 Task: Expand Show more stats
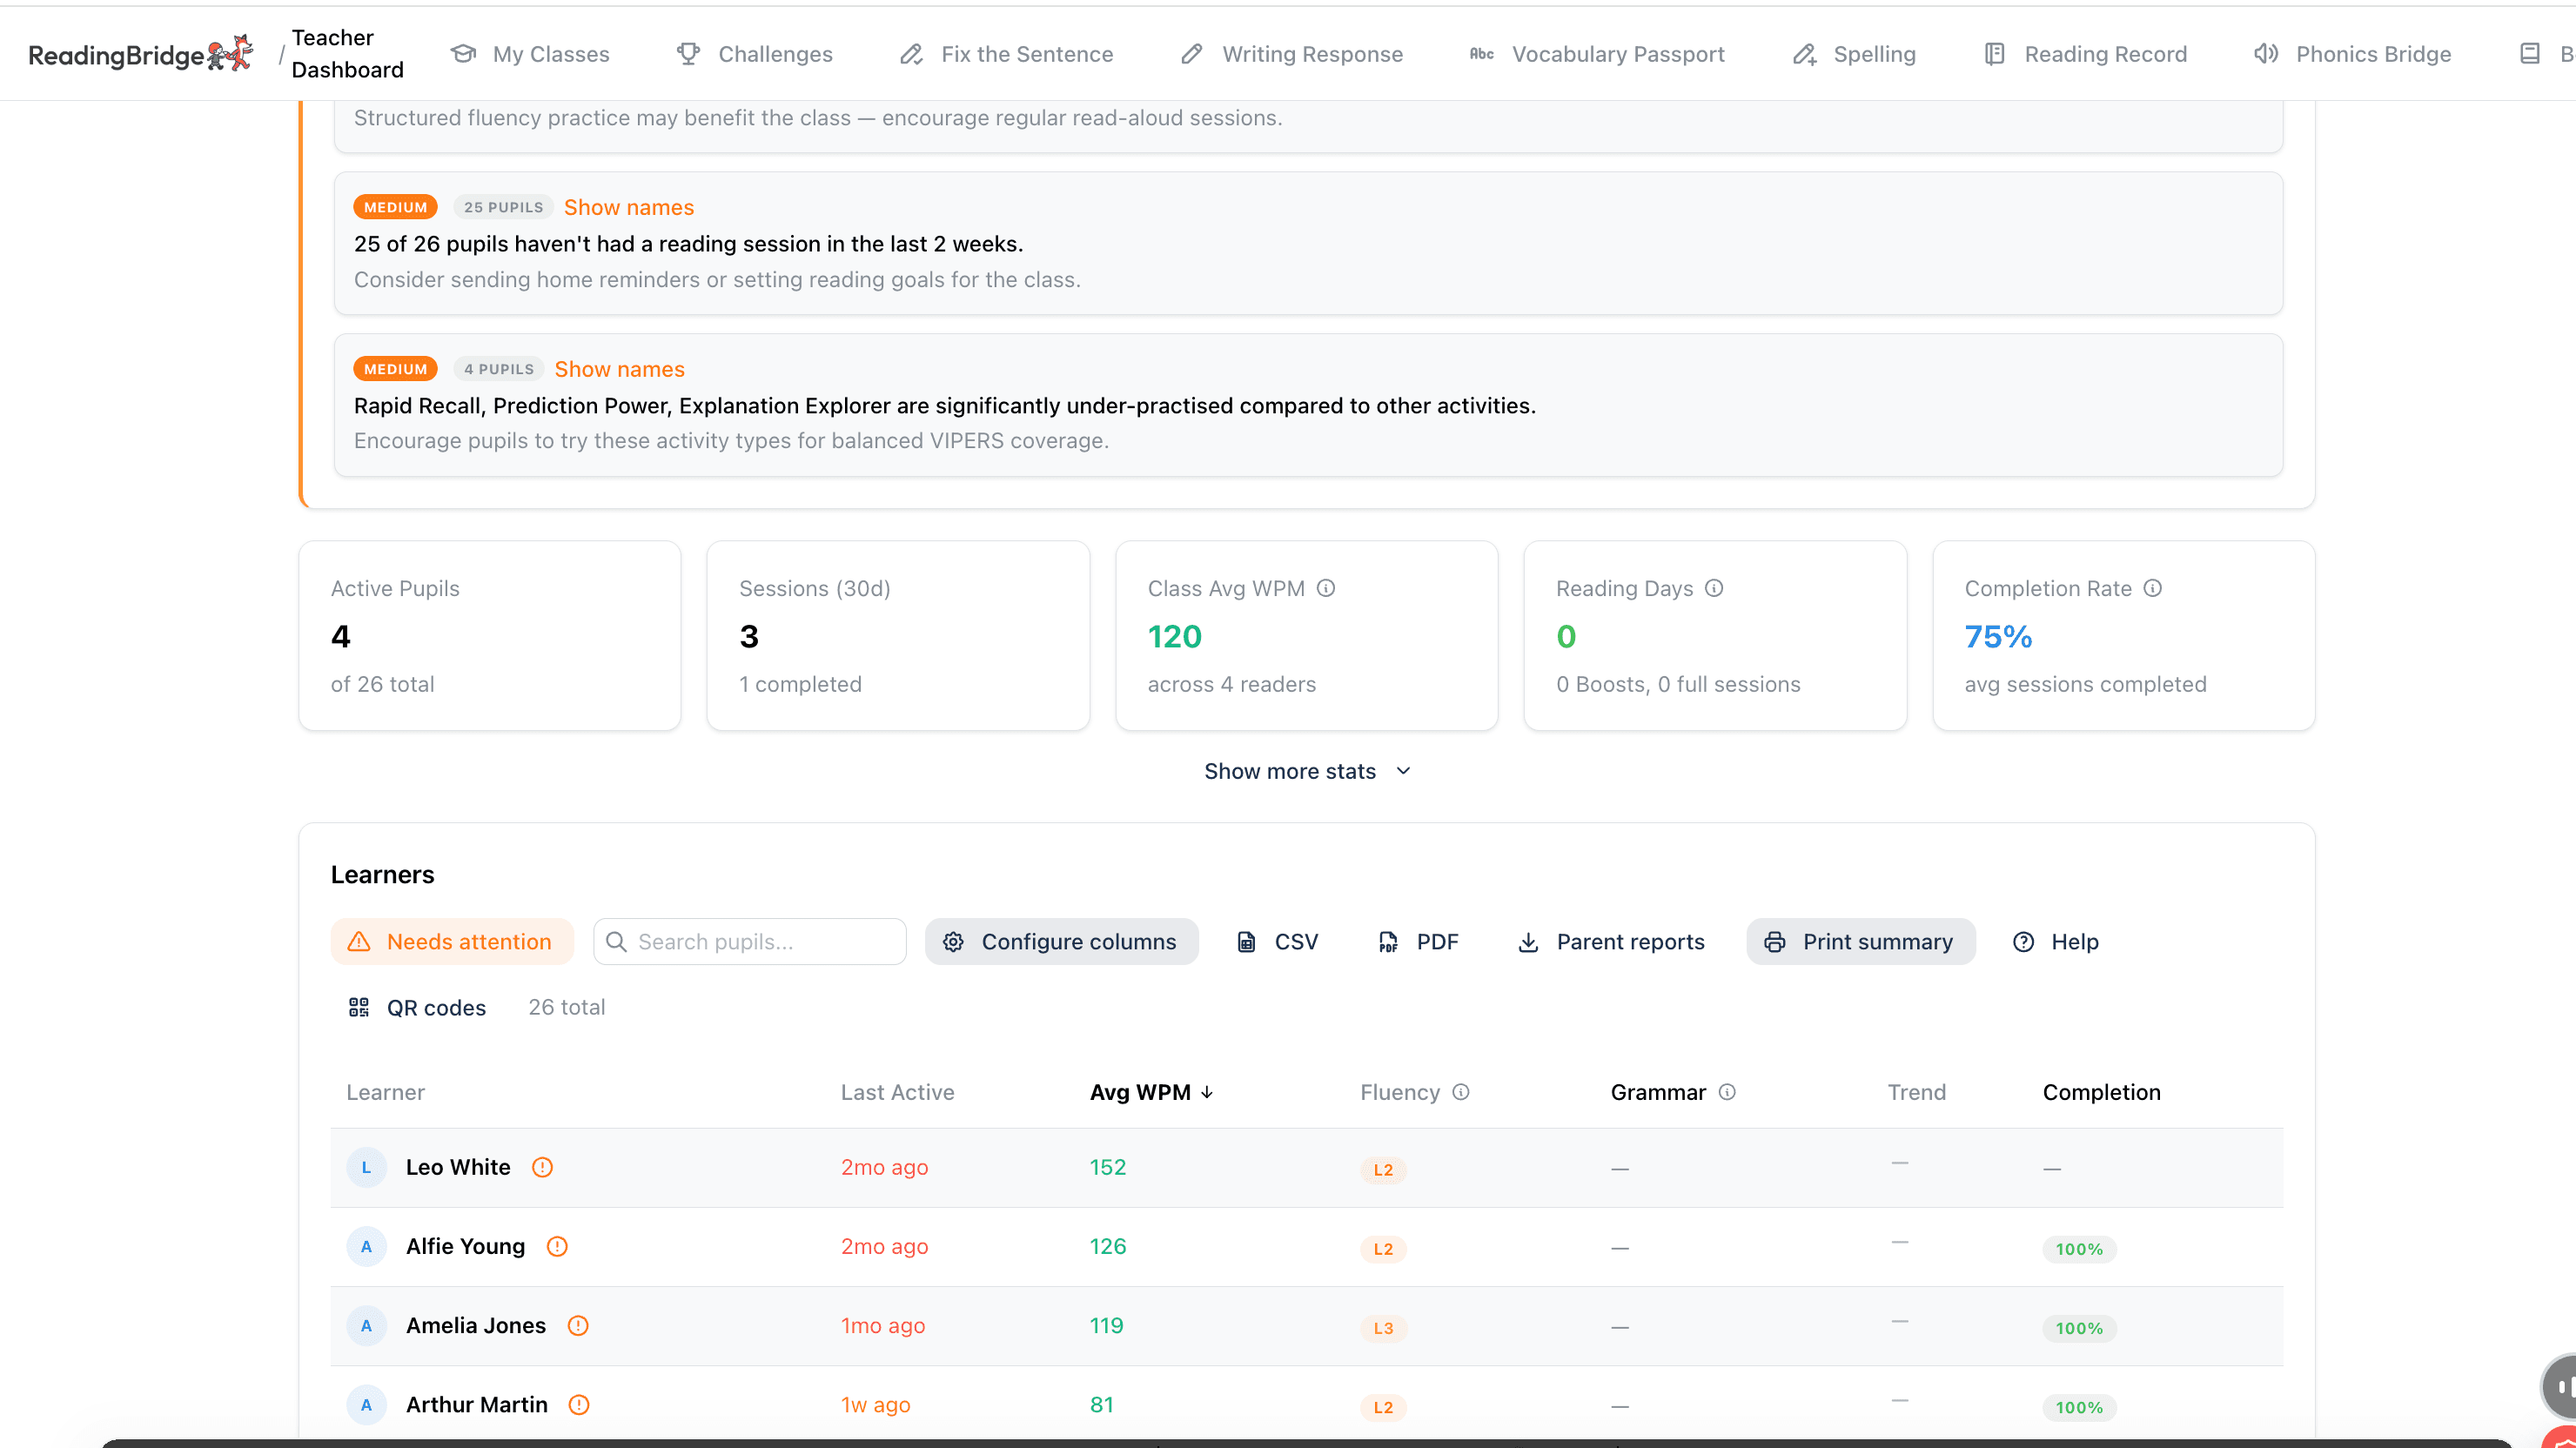(x=1307, y=771)
